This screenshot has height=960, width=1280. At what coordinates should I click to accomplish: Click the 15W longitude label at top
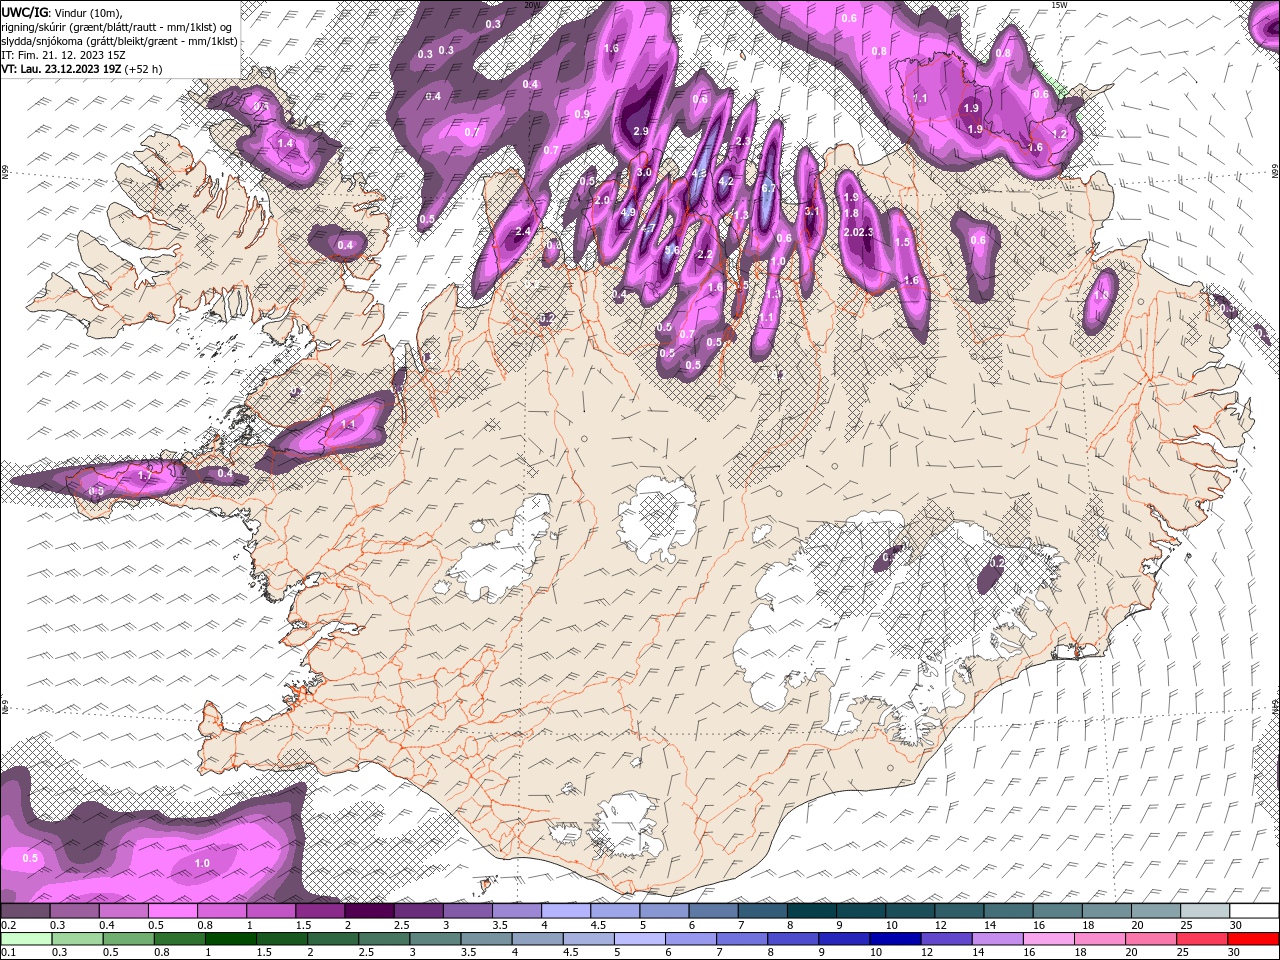(1059, 5)
